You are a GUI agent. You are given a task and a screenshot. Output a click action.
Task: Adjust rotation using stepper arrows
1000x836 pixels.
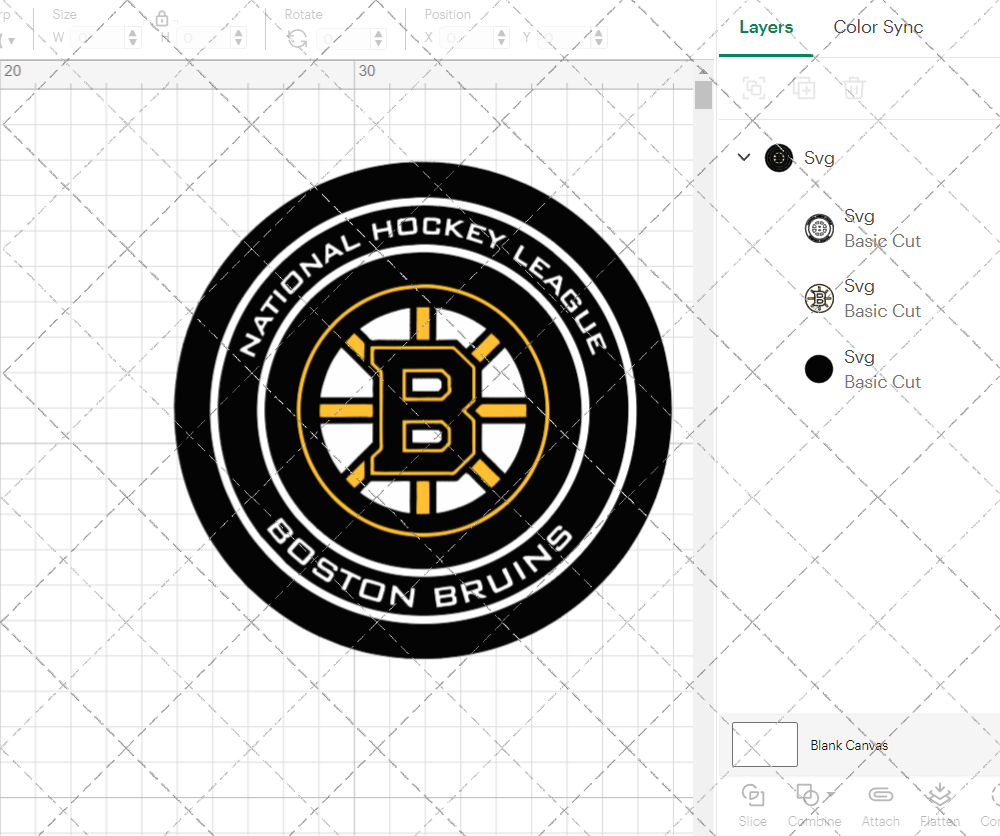[379, 38]
